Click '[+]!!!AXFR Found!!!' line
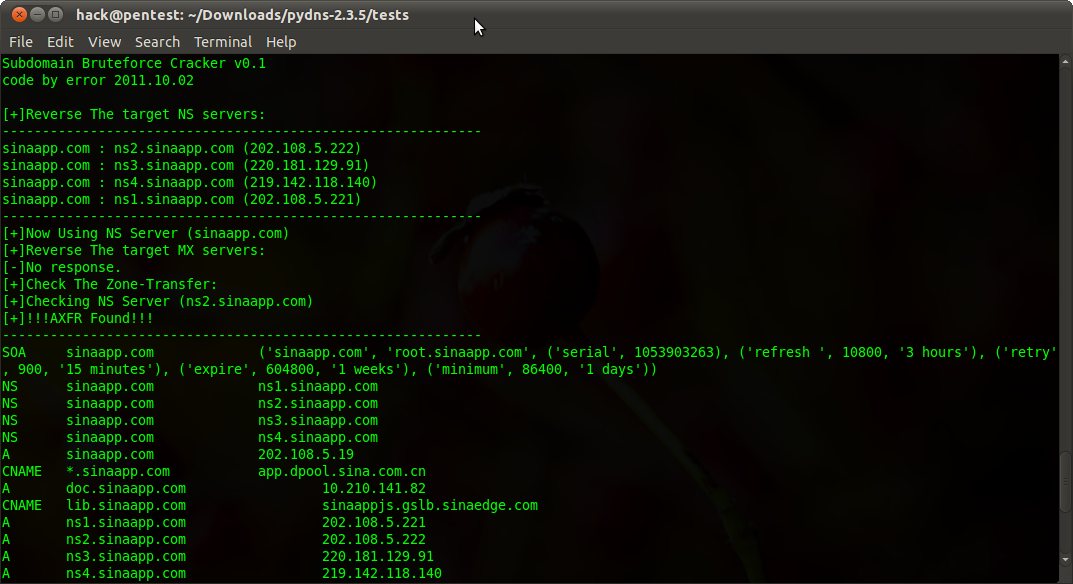Viewport: 1073px width, 584px height. (77, 318)
